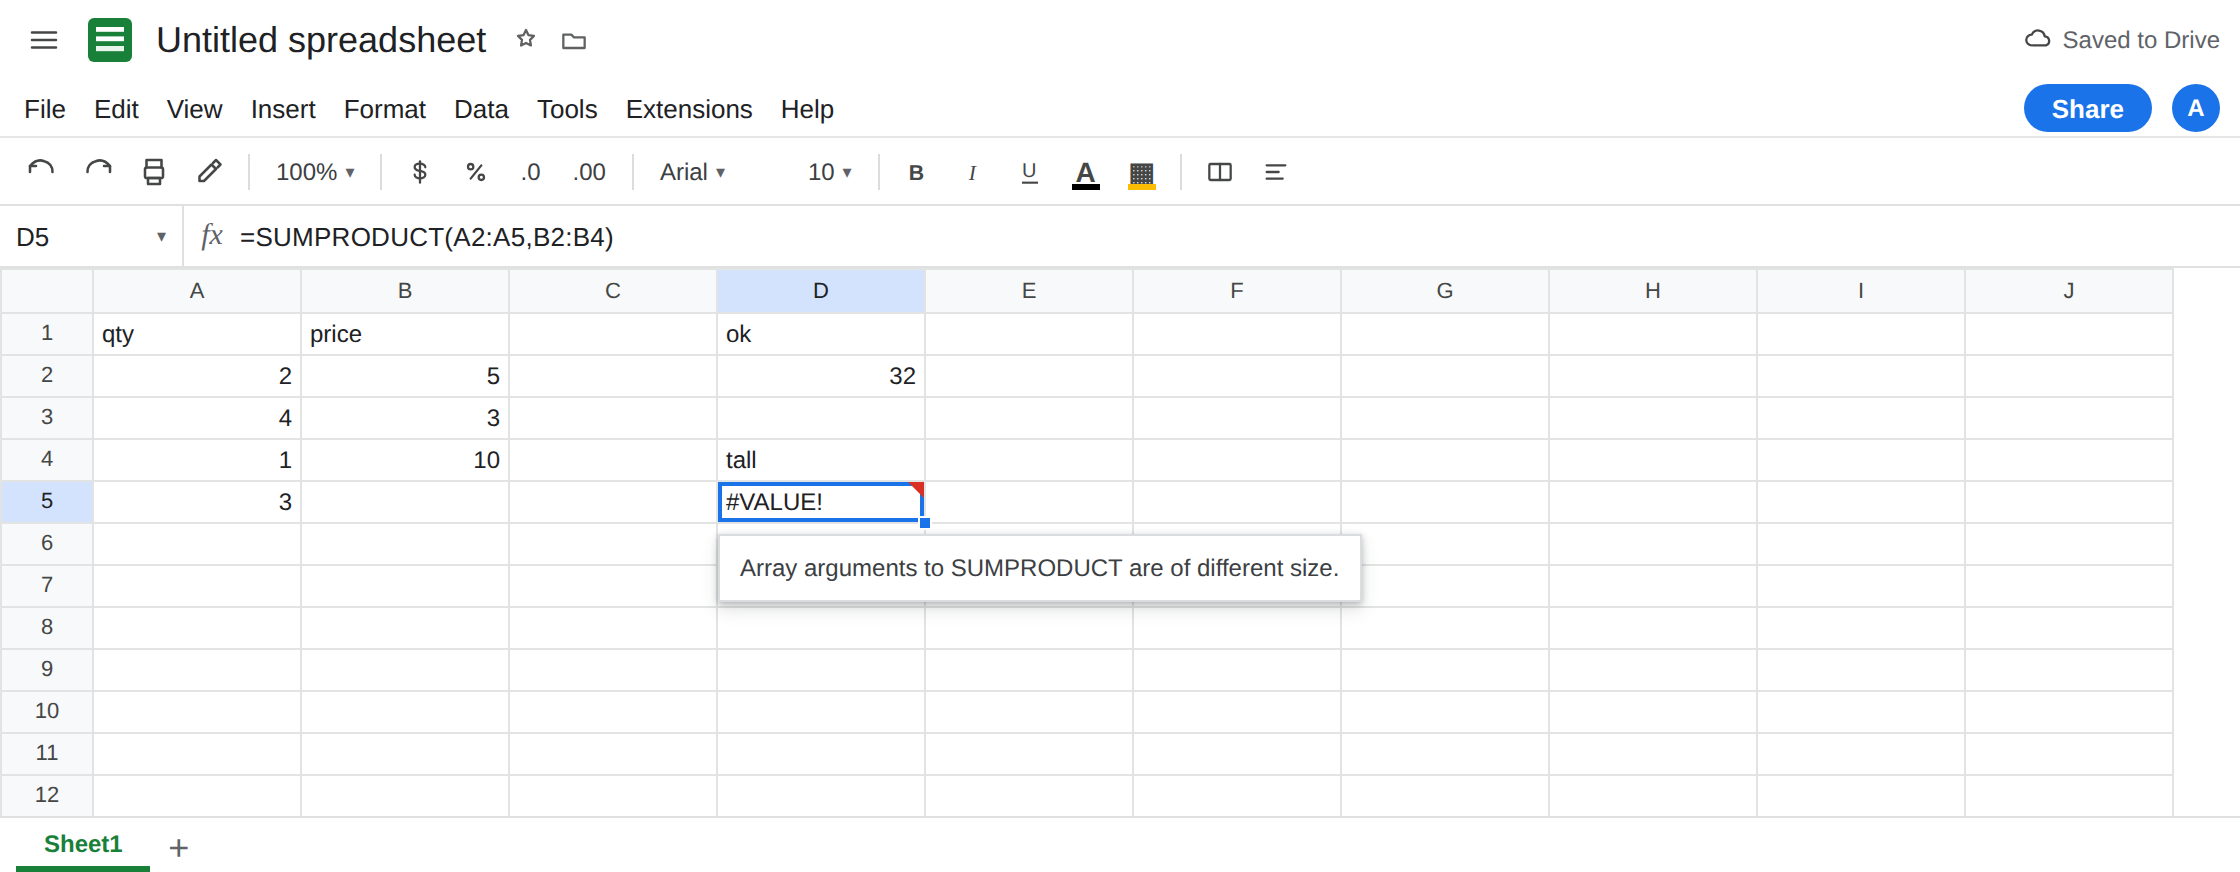Decrease decimal places
The height and width of the screenshot is (872, 2240).
[x=531, y=172]
